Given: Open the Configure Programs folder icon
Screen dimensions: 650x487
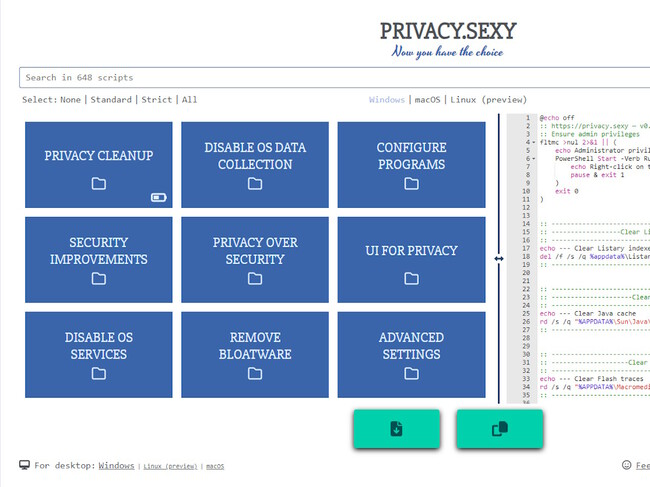Looking at the screenshot, I should click(x=411, y=184).
